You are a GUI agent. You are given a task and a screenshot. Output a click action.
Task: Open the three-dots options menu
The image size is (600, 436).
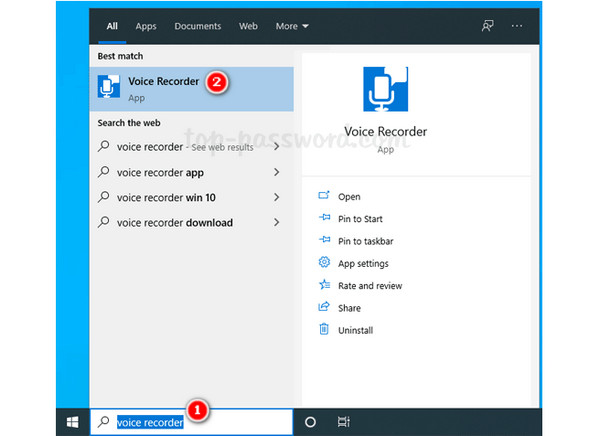click(x=517, y=26)
